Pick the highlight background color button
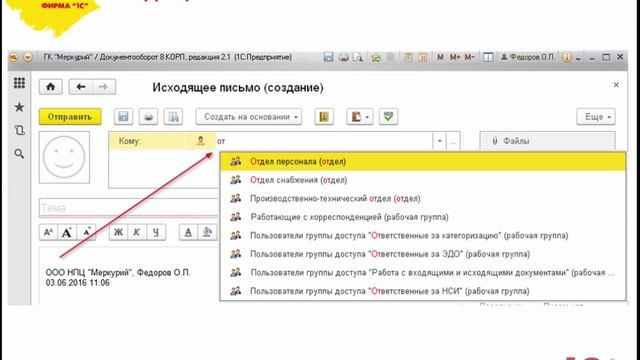 [207, 232]
